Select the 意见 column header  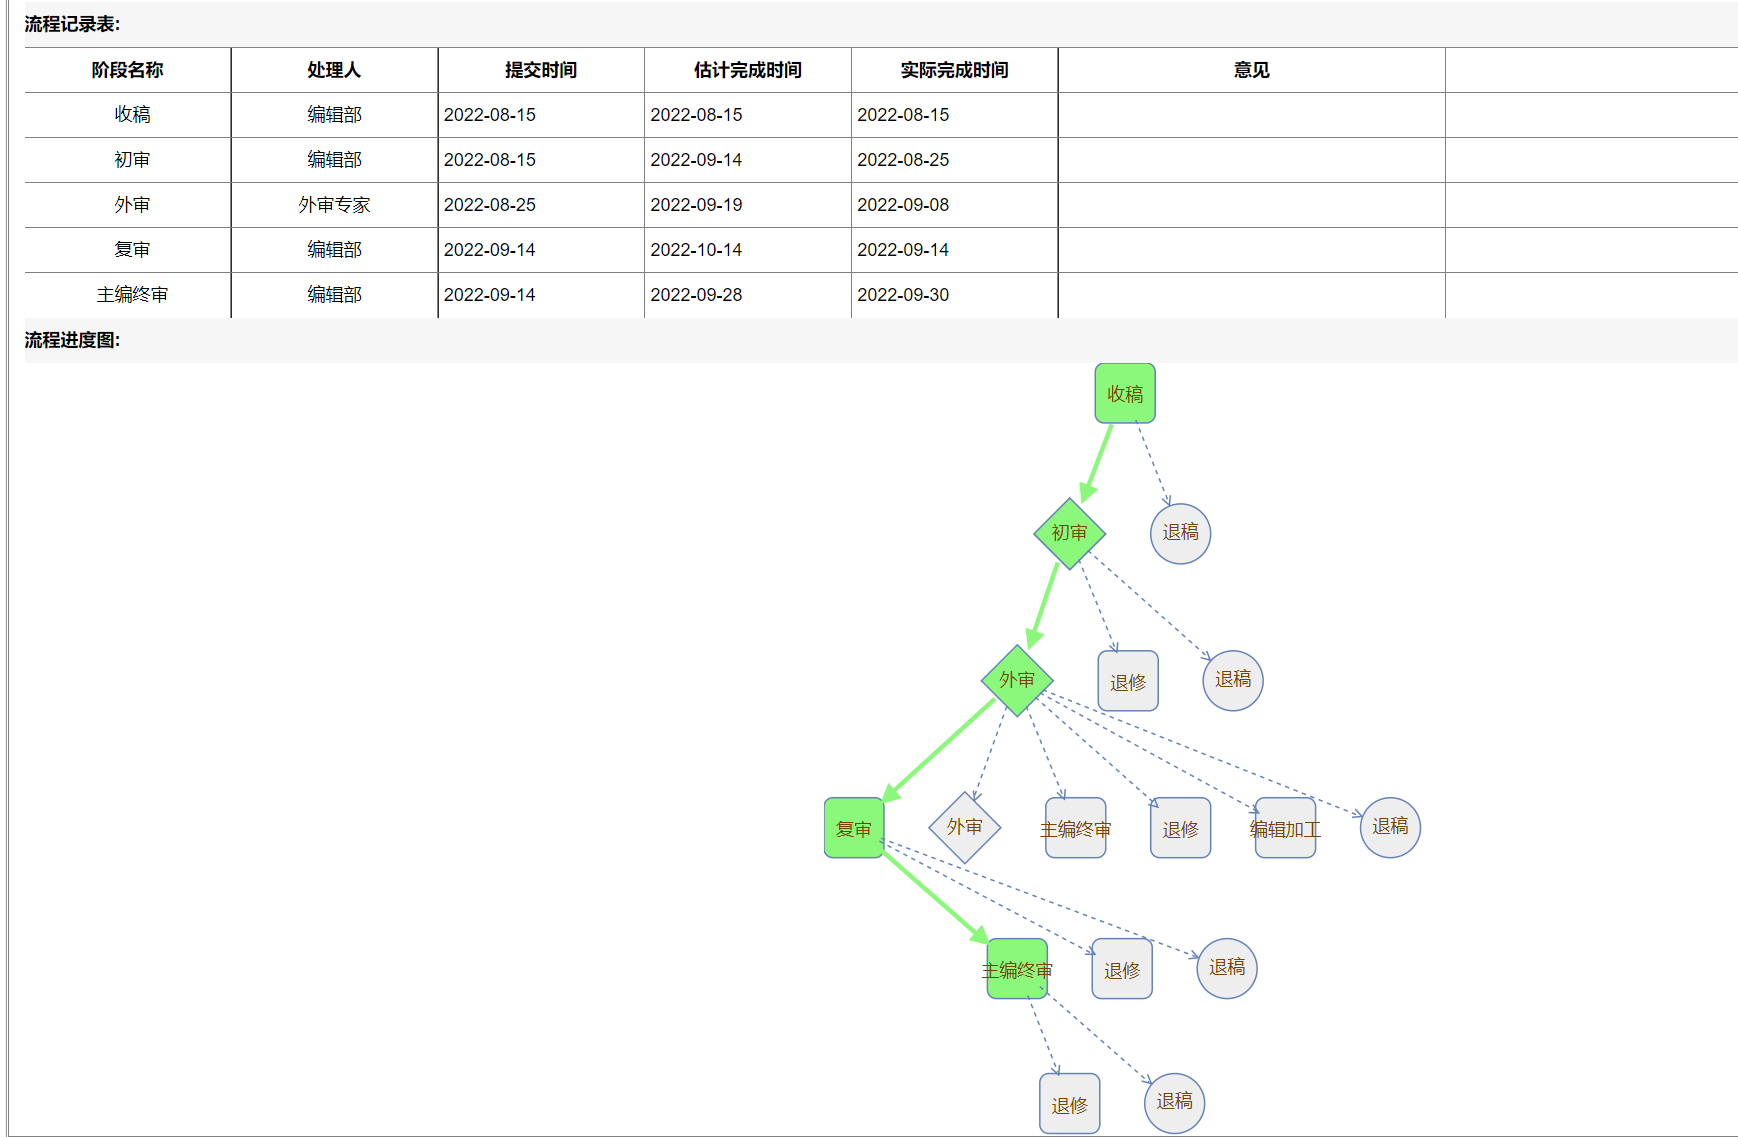pyautogui.click(x=1251, y=70)
